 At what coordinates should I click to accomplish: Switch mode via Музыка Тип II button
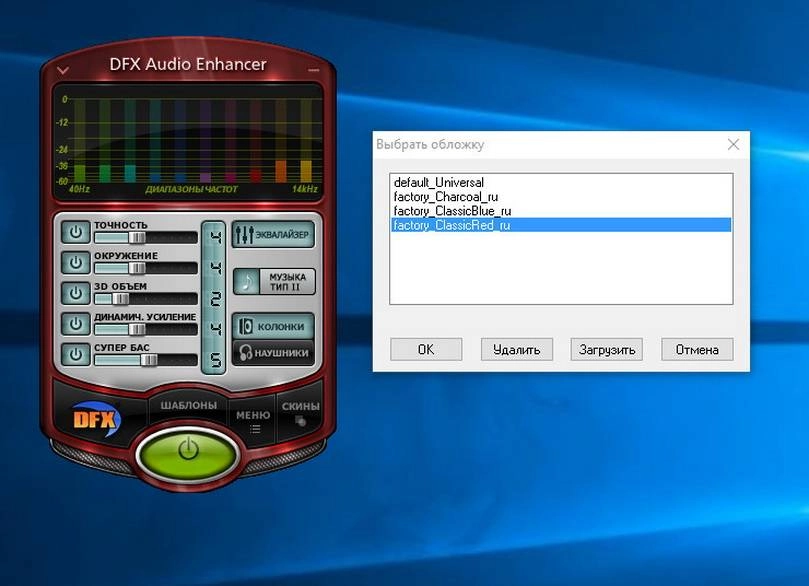274,282
